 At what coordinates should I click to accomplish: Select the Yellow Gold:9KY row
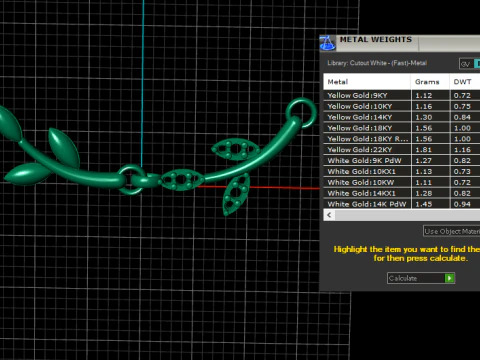click(402, 95)
